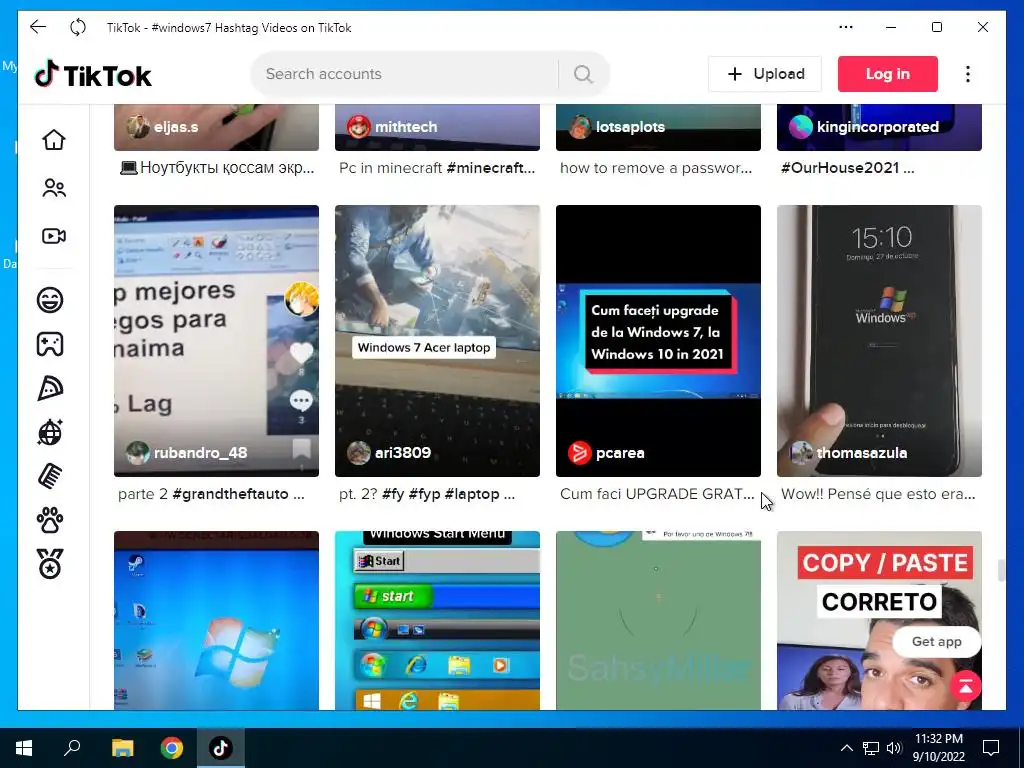The image size is (1024, 768).
Task: Select the Sports medal category icon
Action: (x=50, y=564)
